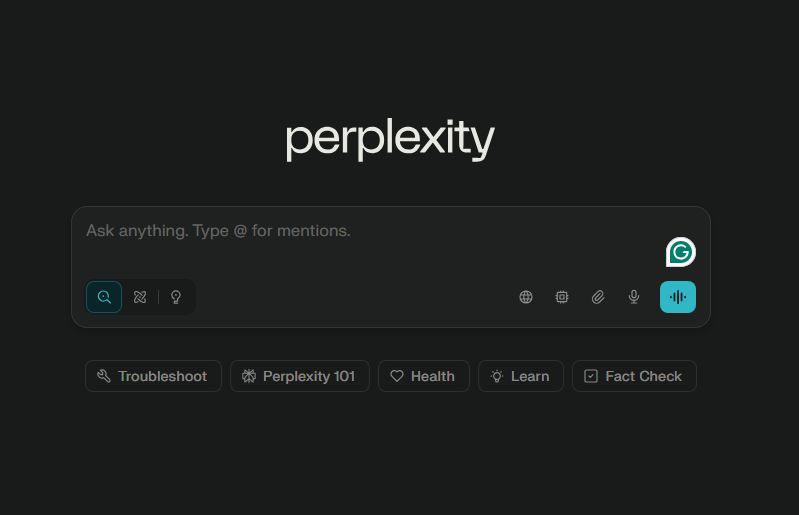
Task: Open the Grammarly extension icon
Action: 681,252
